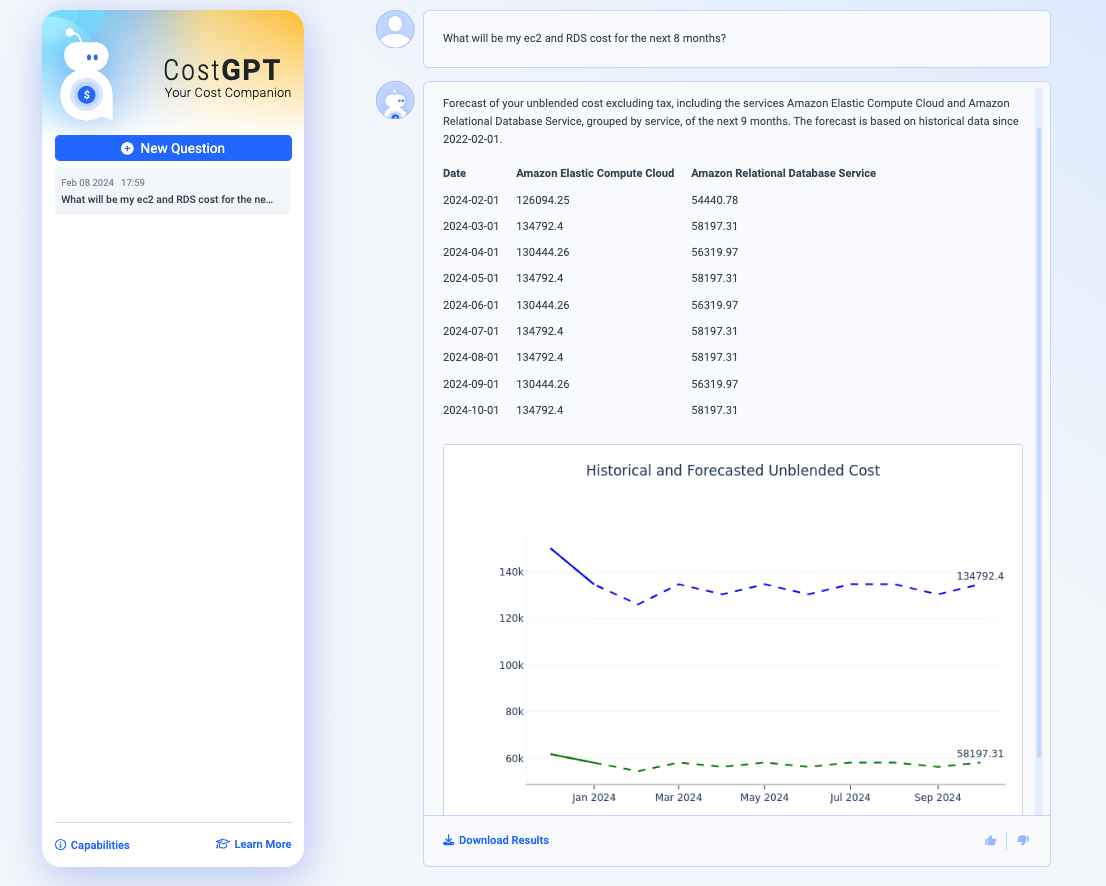Click the plus icon in New Question
This screenshot has height=886, width=1106.
coord(127,148)
